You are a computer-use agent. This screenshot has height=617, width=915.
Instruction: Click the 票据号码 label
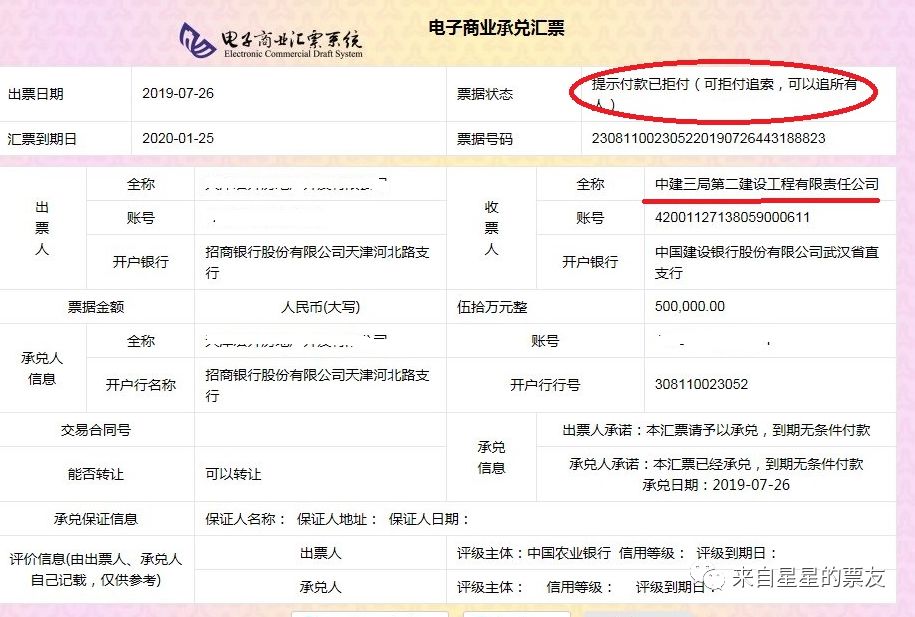[x=485, y=139]
